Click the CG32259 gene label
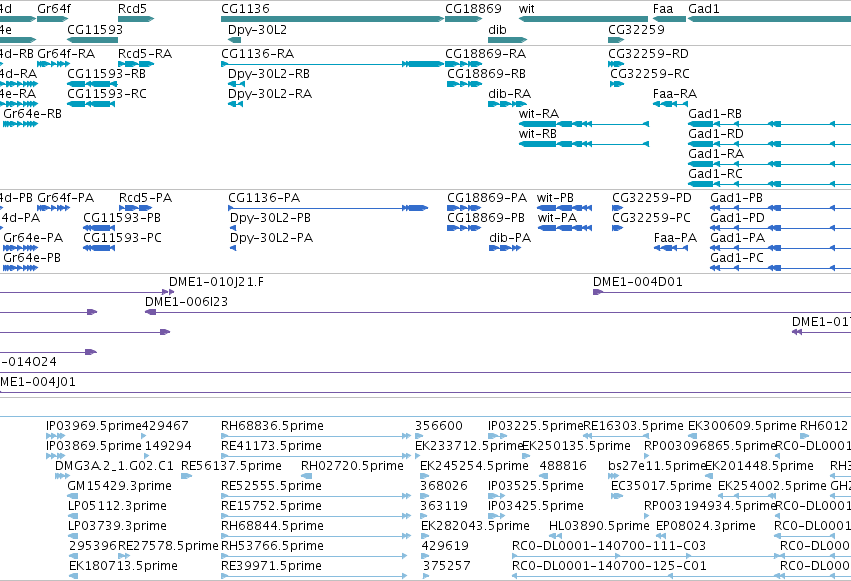 (636, 29)
